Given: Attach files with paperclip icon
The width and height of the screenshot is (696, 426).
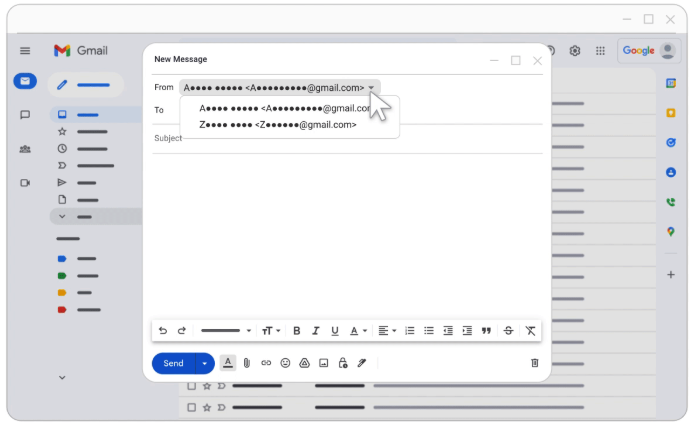Looking at the screenshot, I should click(247, 363).
